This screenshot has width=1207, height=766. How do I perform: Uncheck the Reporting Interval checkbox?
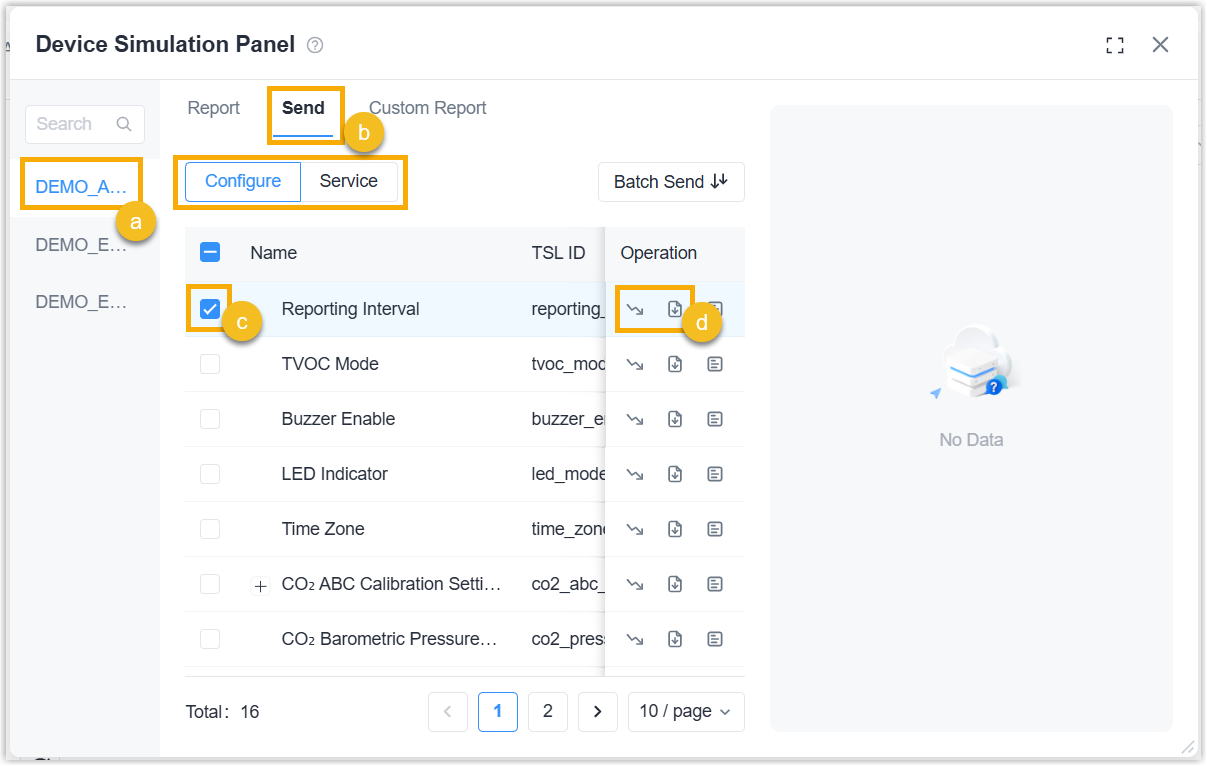coord(210,309)
